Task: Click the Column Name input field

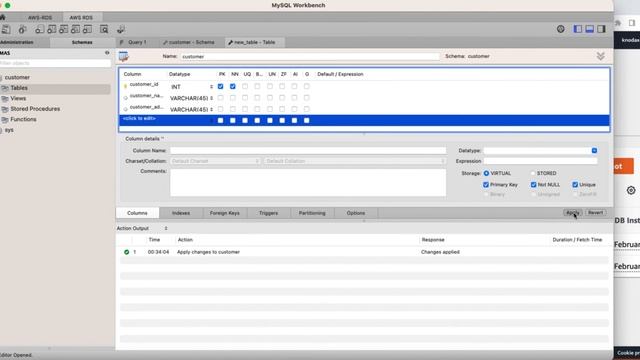Action: (x=308, y=151)
